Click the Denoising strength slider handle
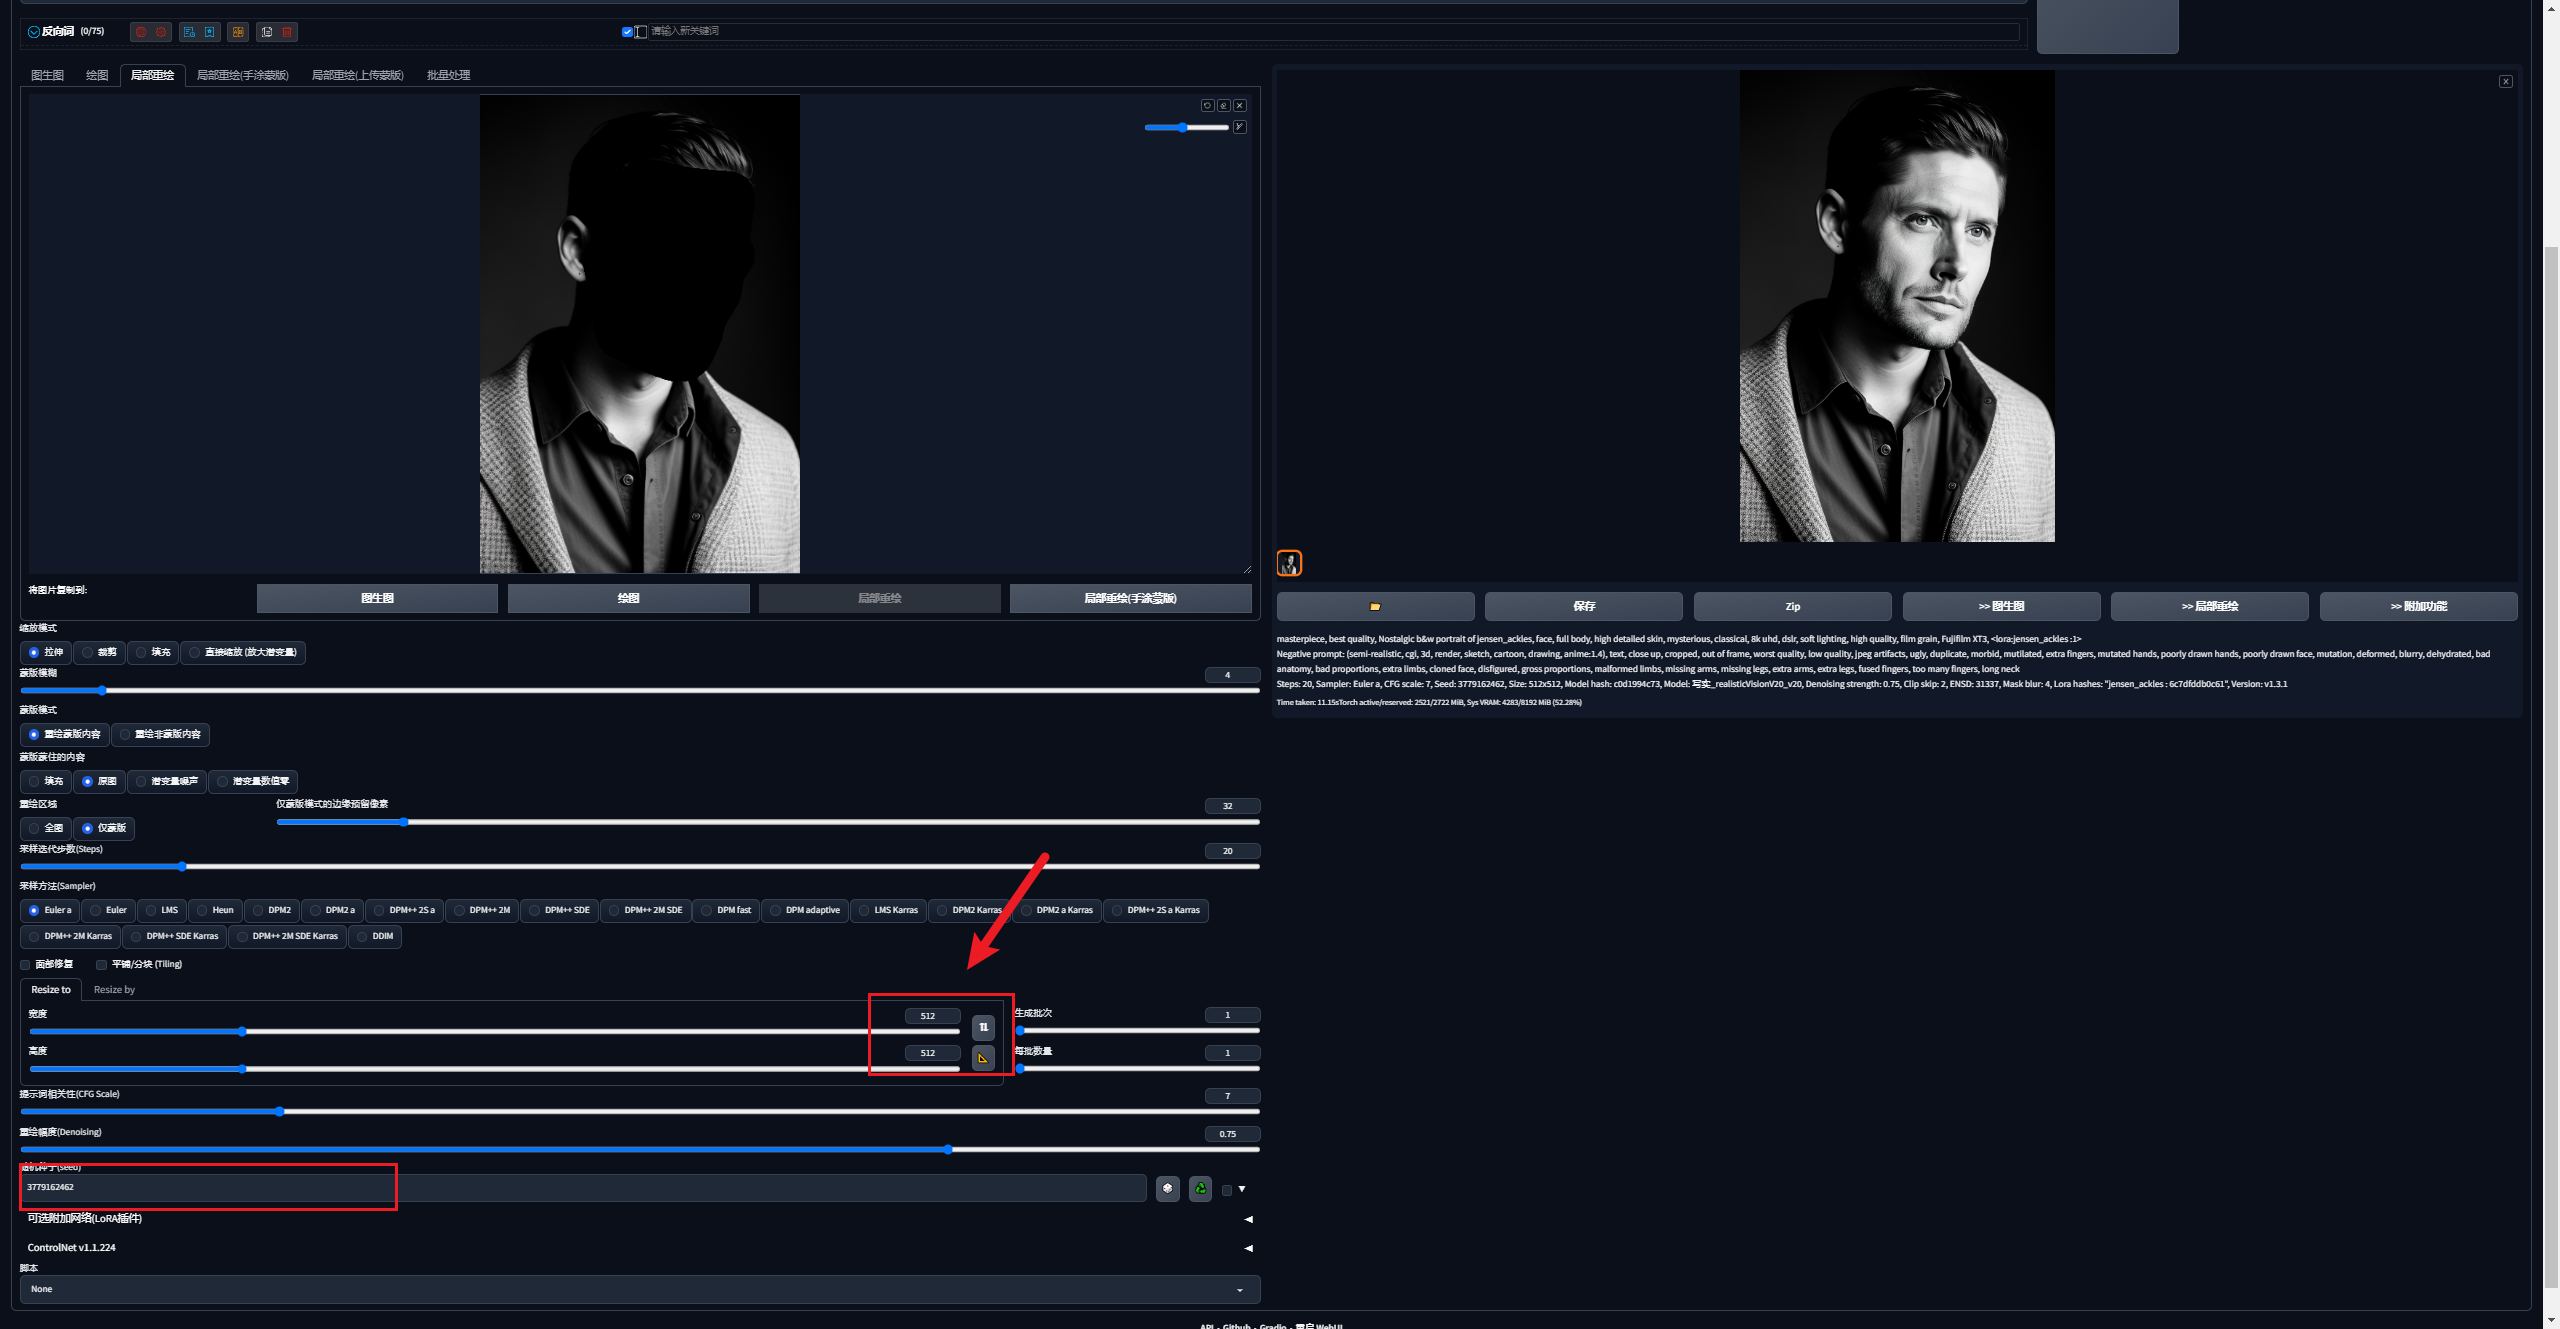The image size is (2560, 1329). 947,1150
